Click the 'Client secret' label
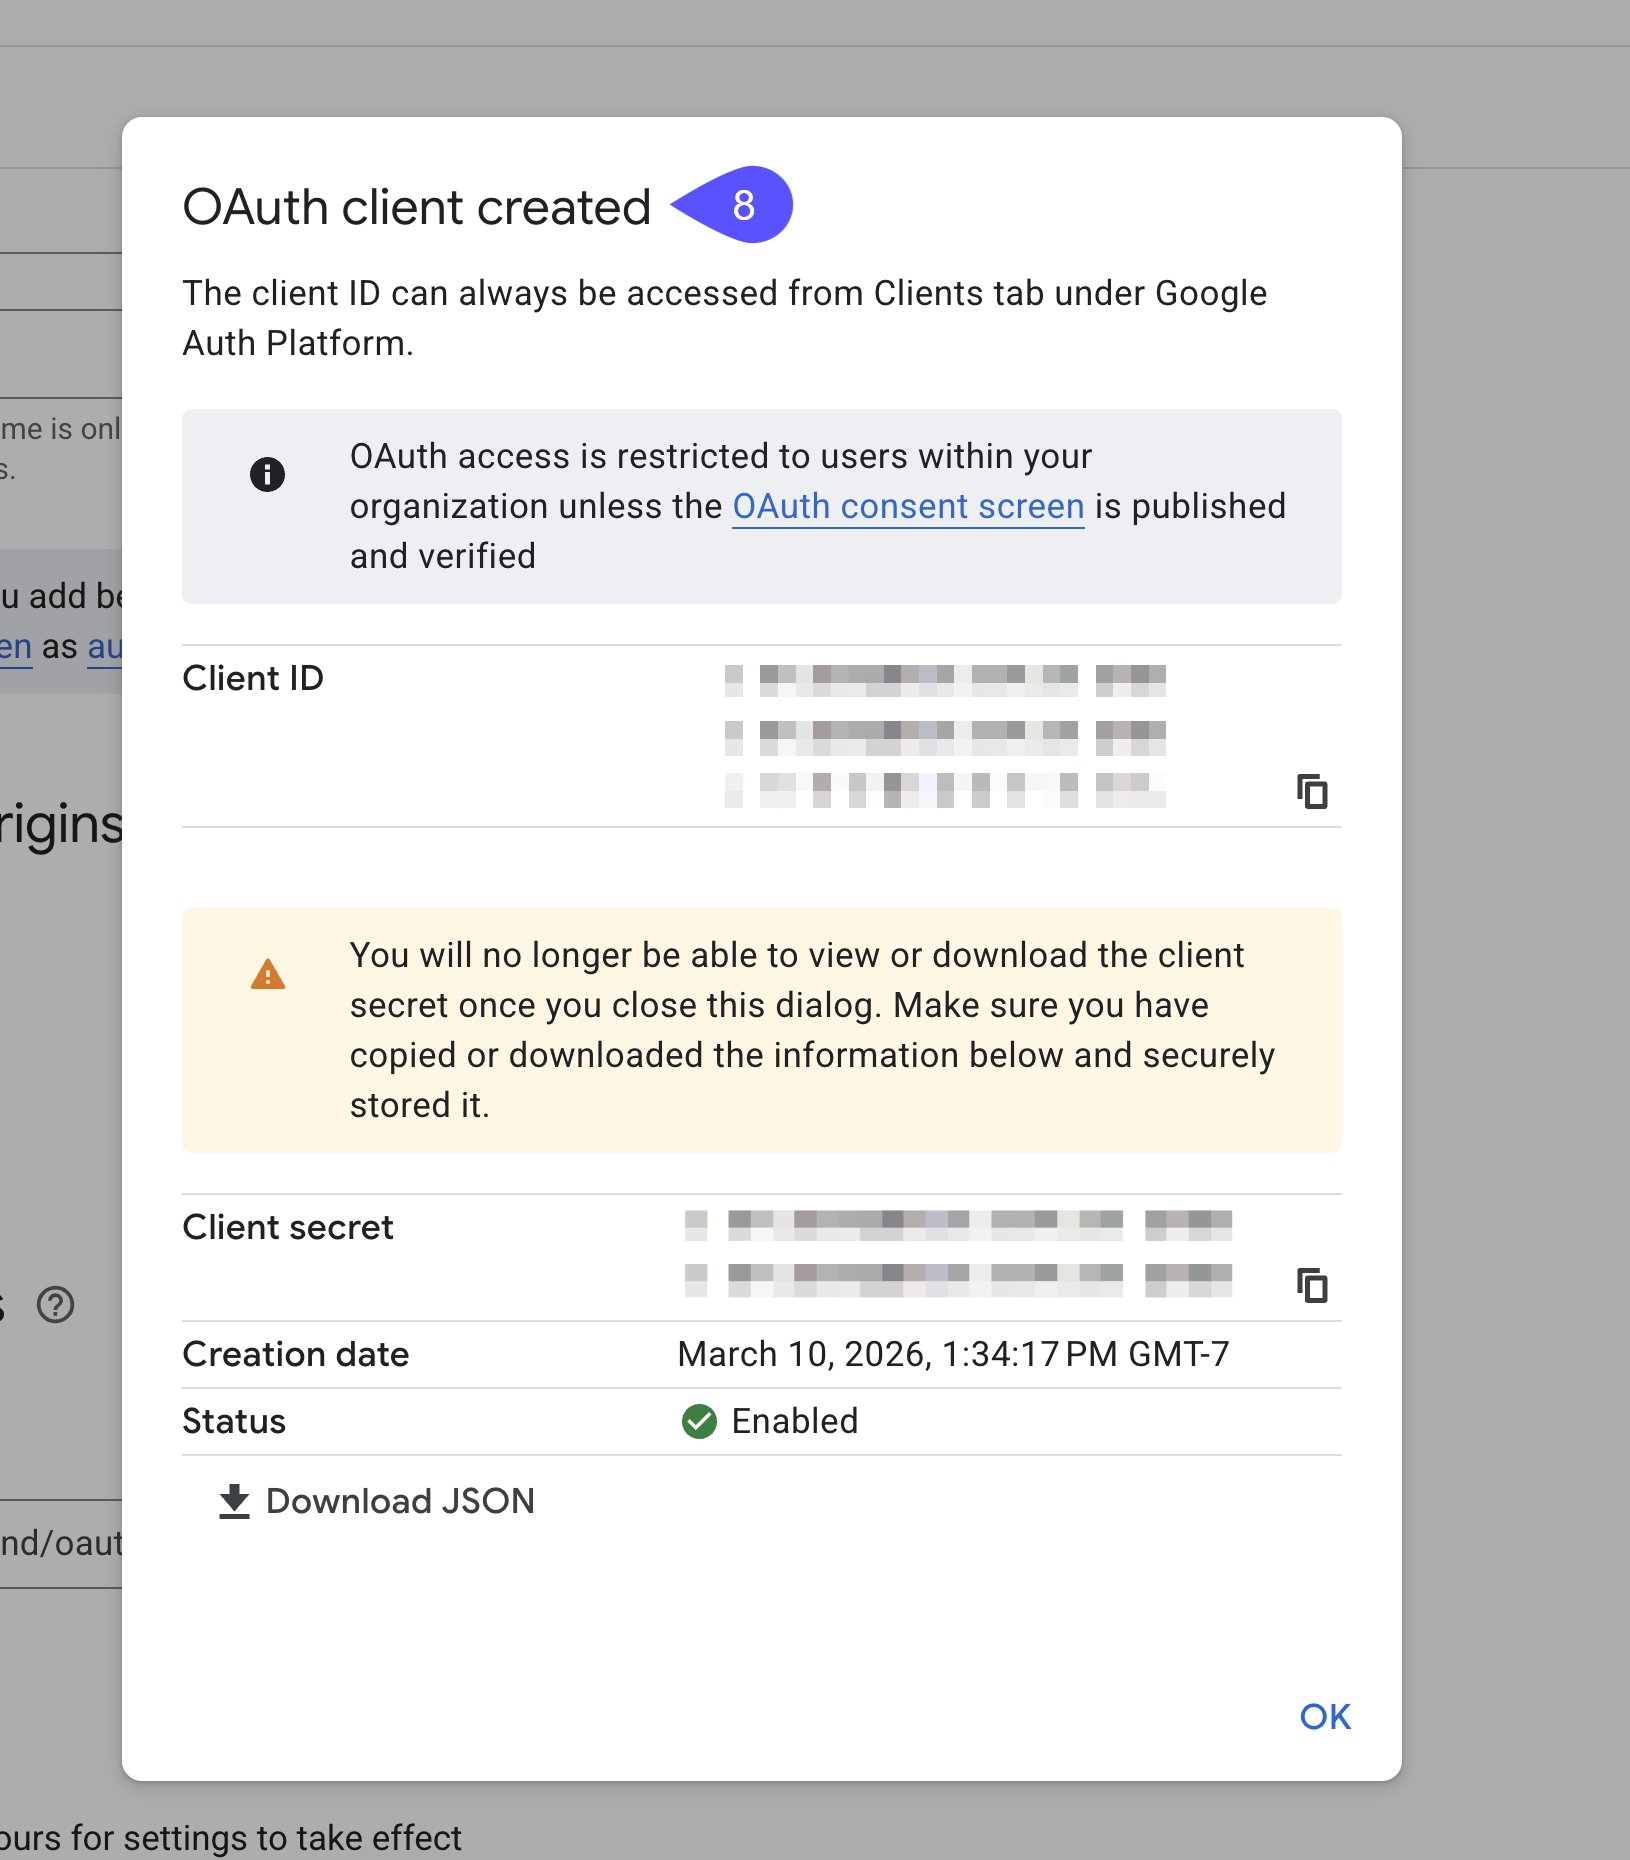 click(288, 1227)
